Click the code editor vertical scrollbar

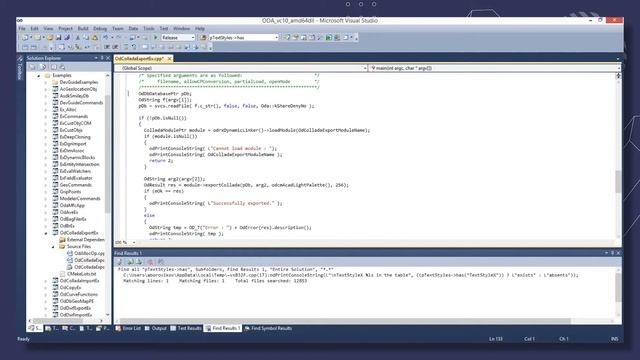tap(618, 182)
